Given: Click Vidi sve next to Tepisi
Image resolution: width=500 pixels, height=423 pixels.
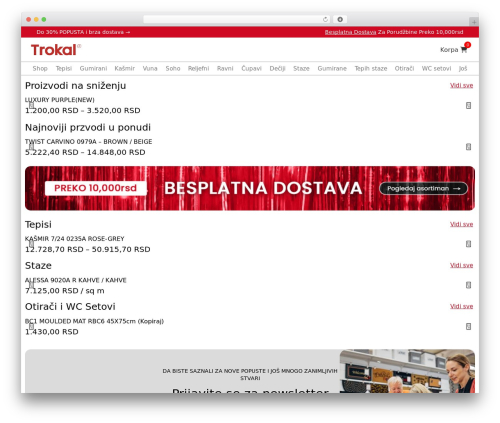Looking at the screenshot, I should coord(461,224).
